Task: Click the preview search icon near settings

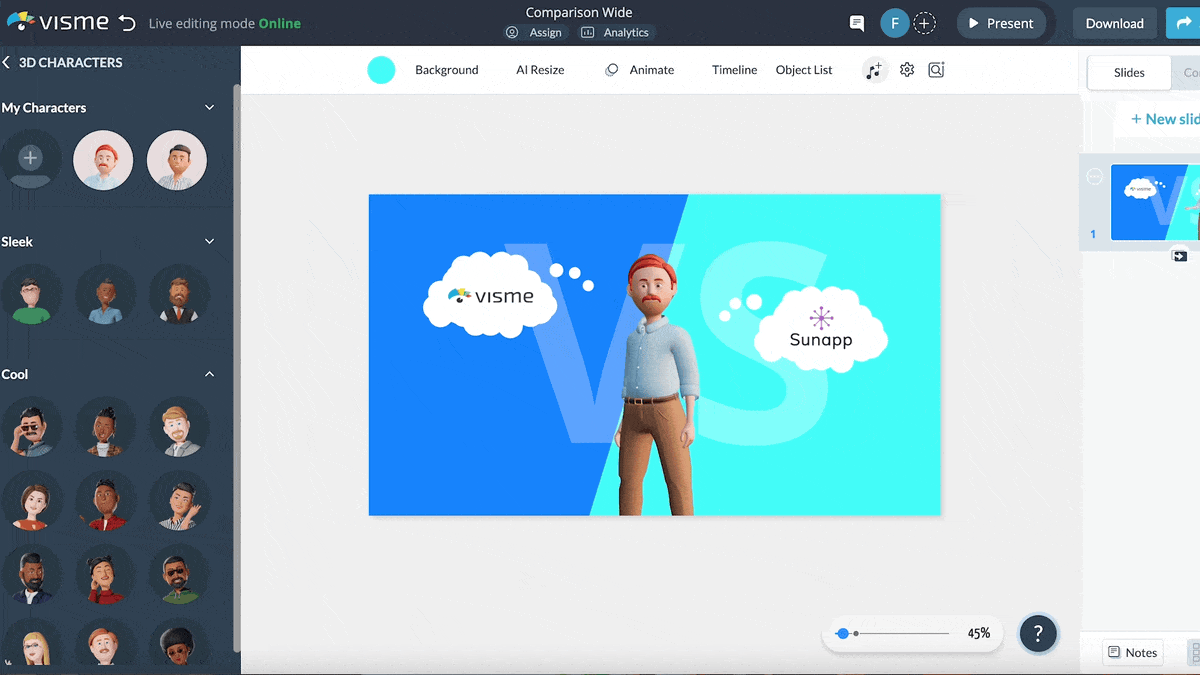Action: 936,69
